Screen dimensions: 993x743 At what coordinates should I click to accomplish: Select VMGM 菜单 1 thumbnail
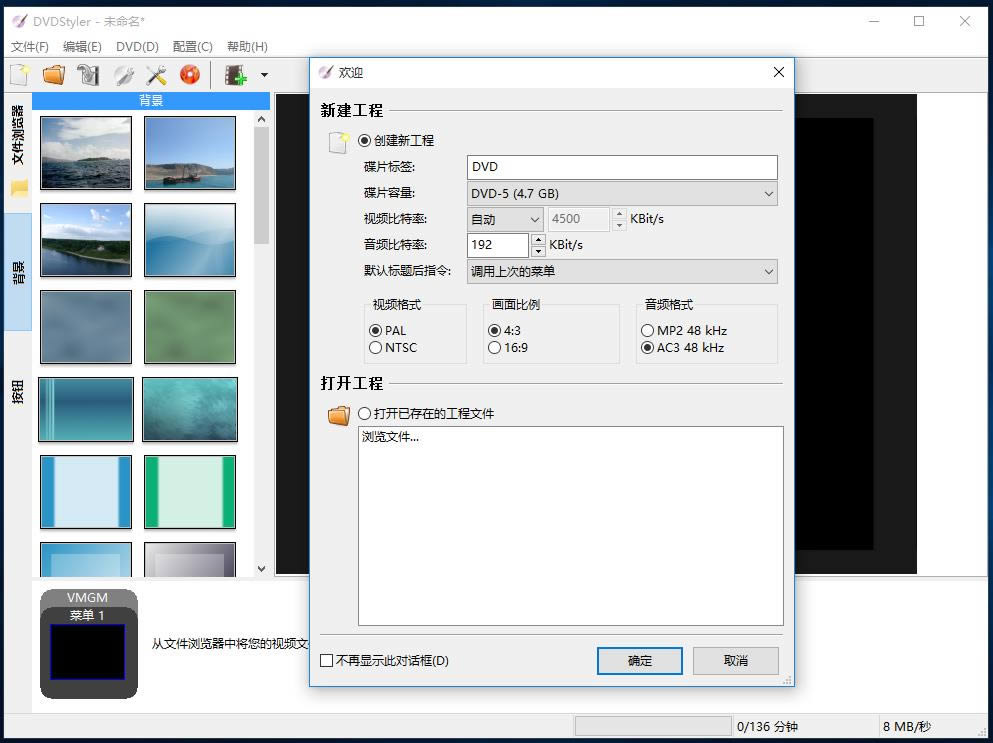click(x=89, y=644)
